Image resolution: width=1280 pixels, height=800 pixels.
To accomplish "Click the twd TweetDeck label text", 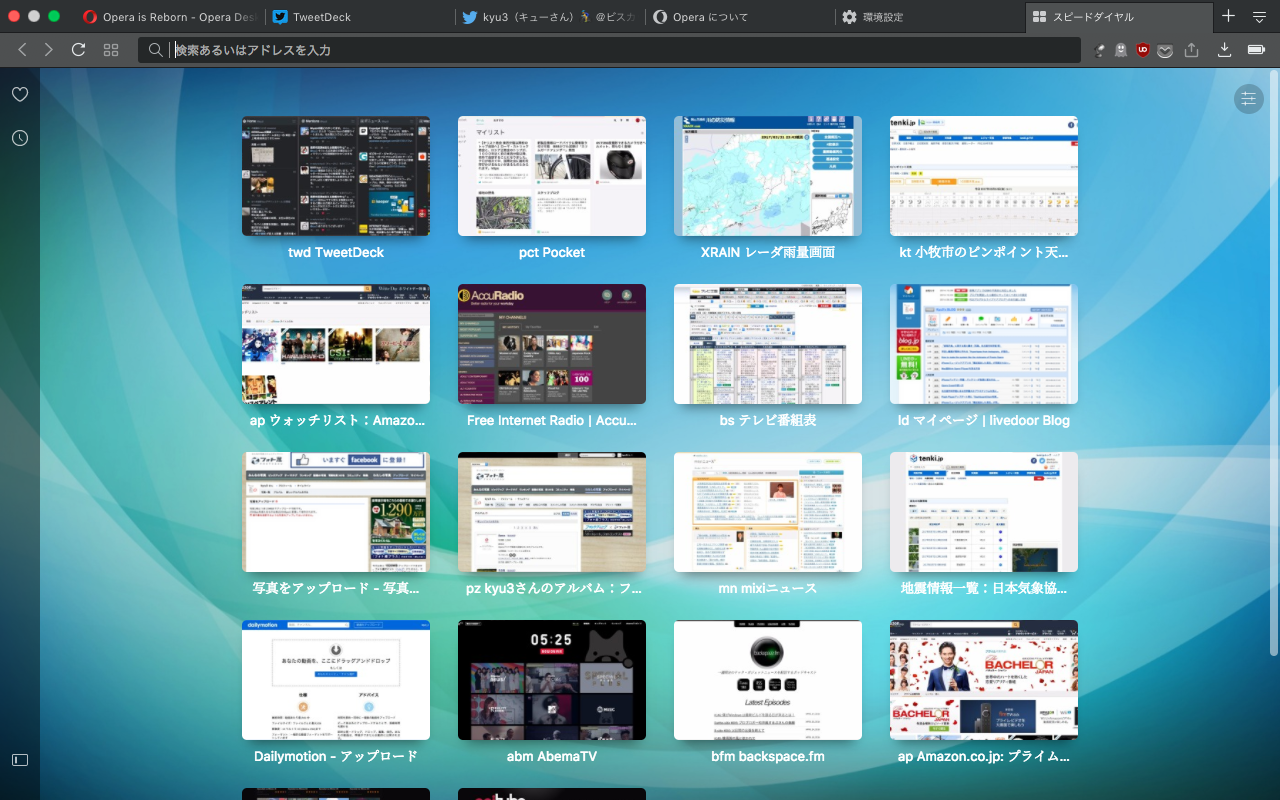I will [x=336, y=253].
